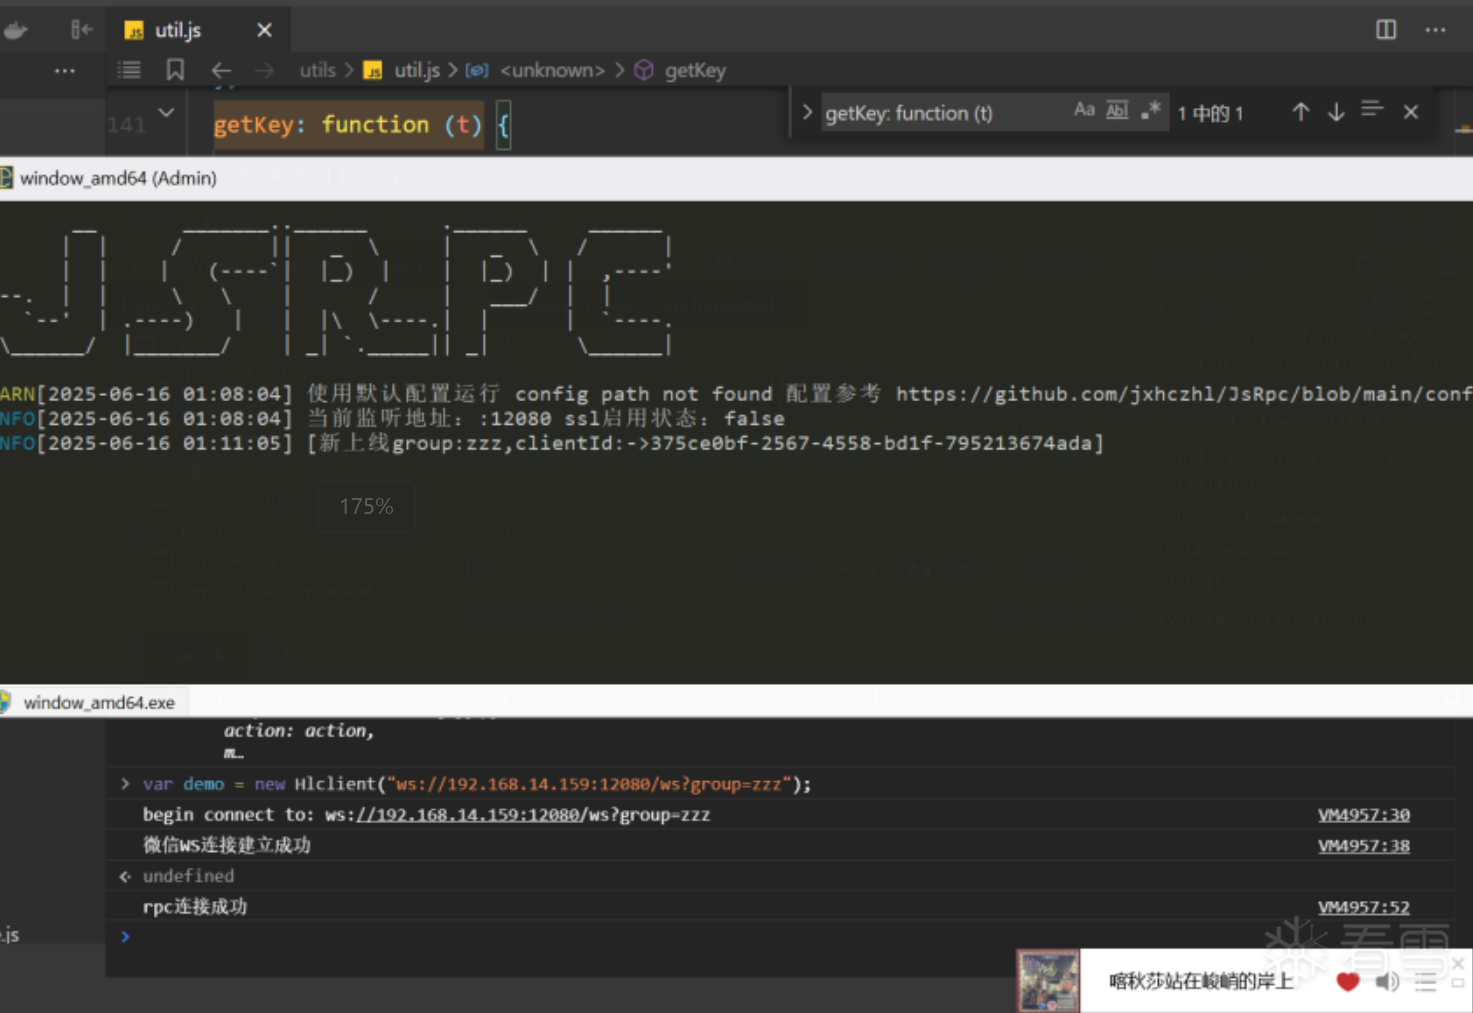This screenshot has height=1013, width=1473.
Task: Click the match count text '1 中的 1'
Action: 1210,113
